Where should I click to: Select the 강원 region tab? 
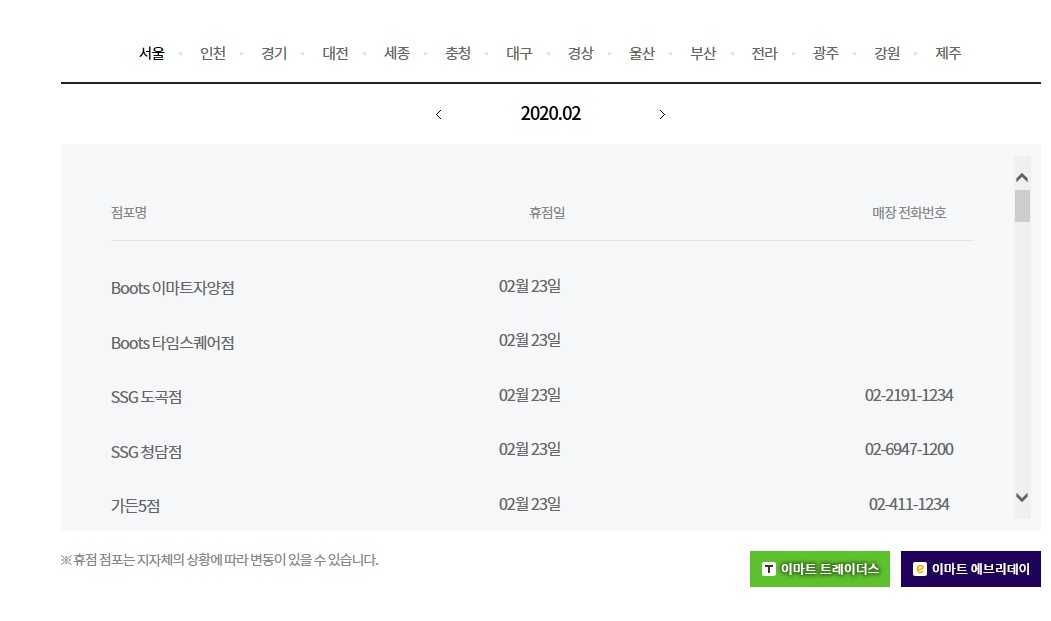[886, 54]
